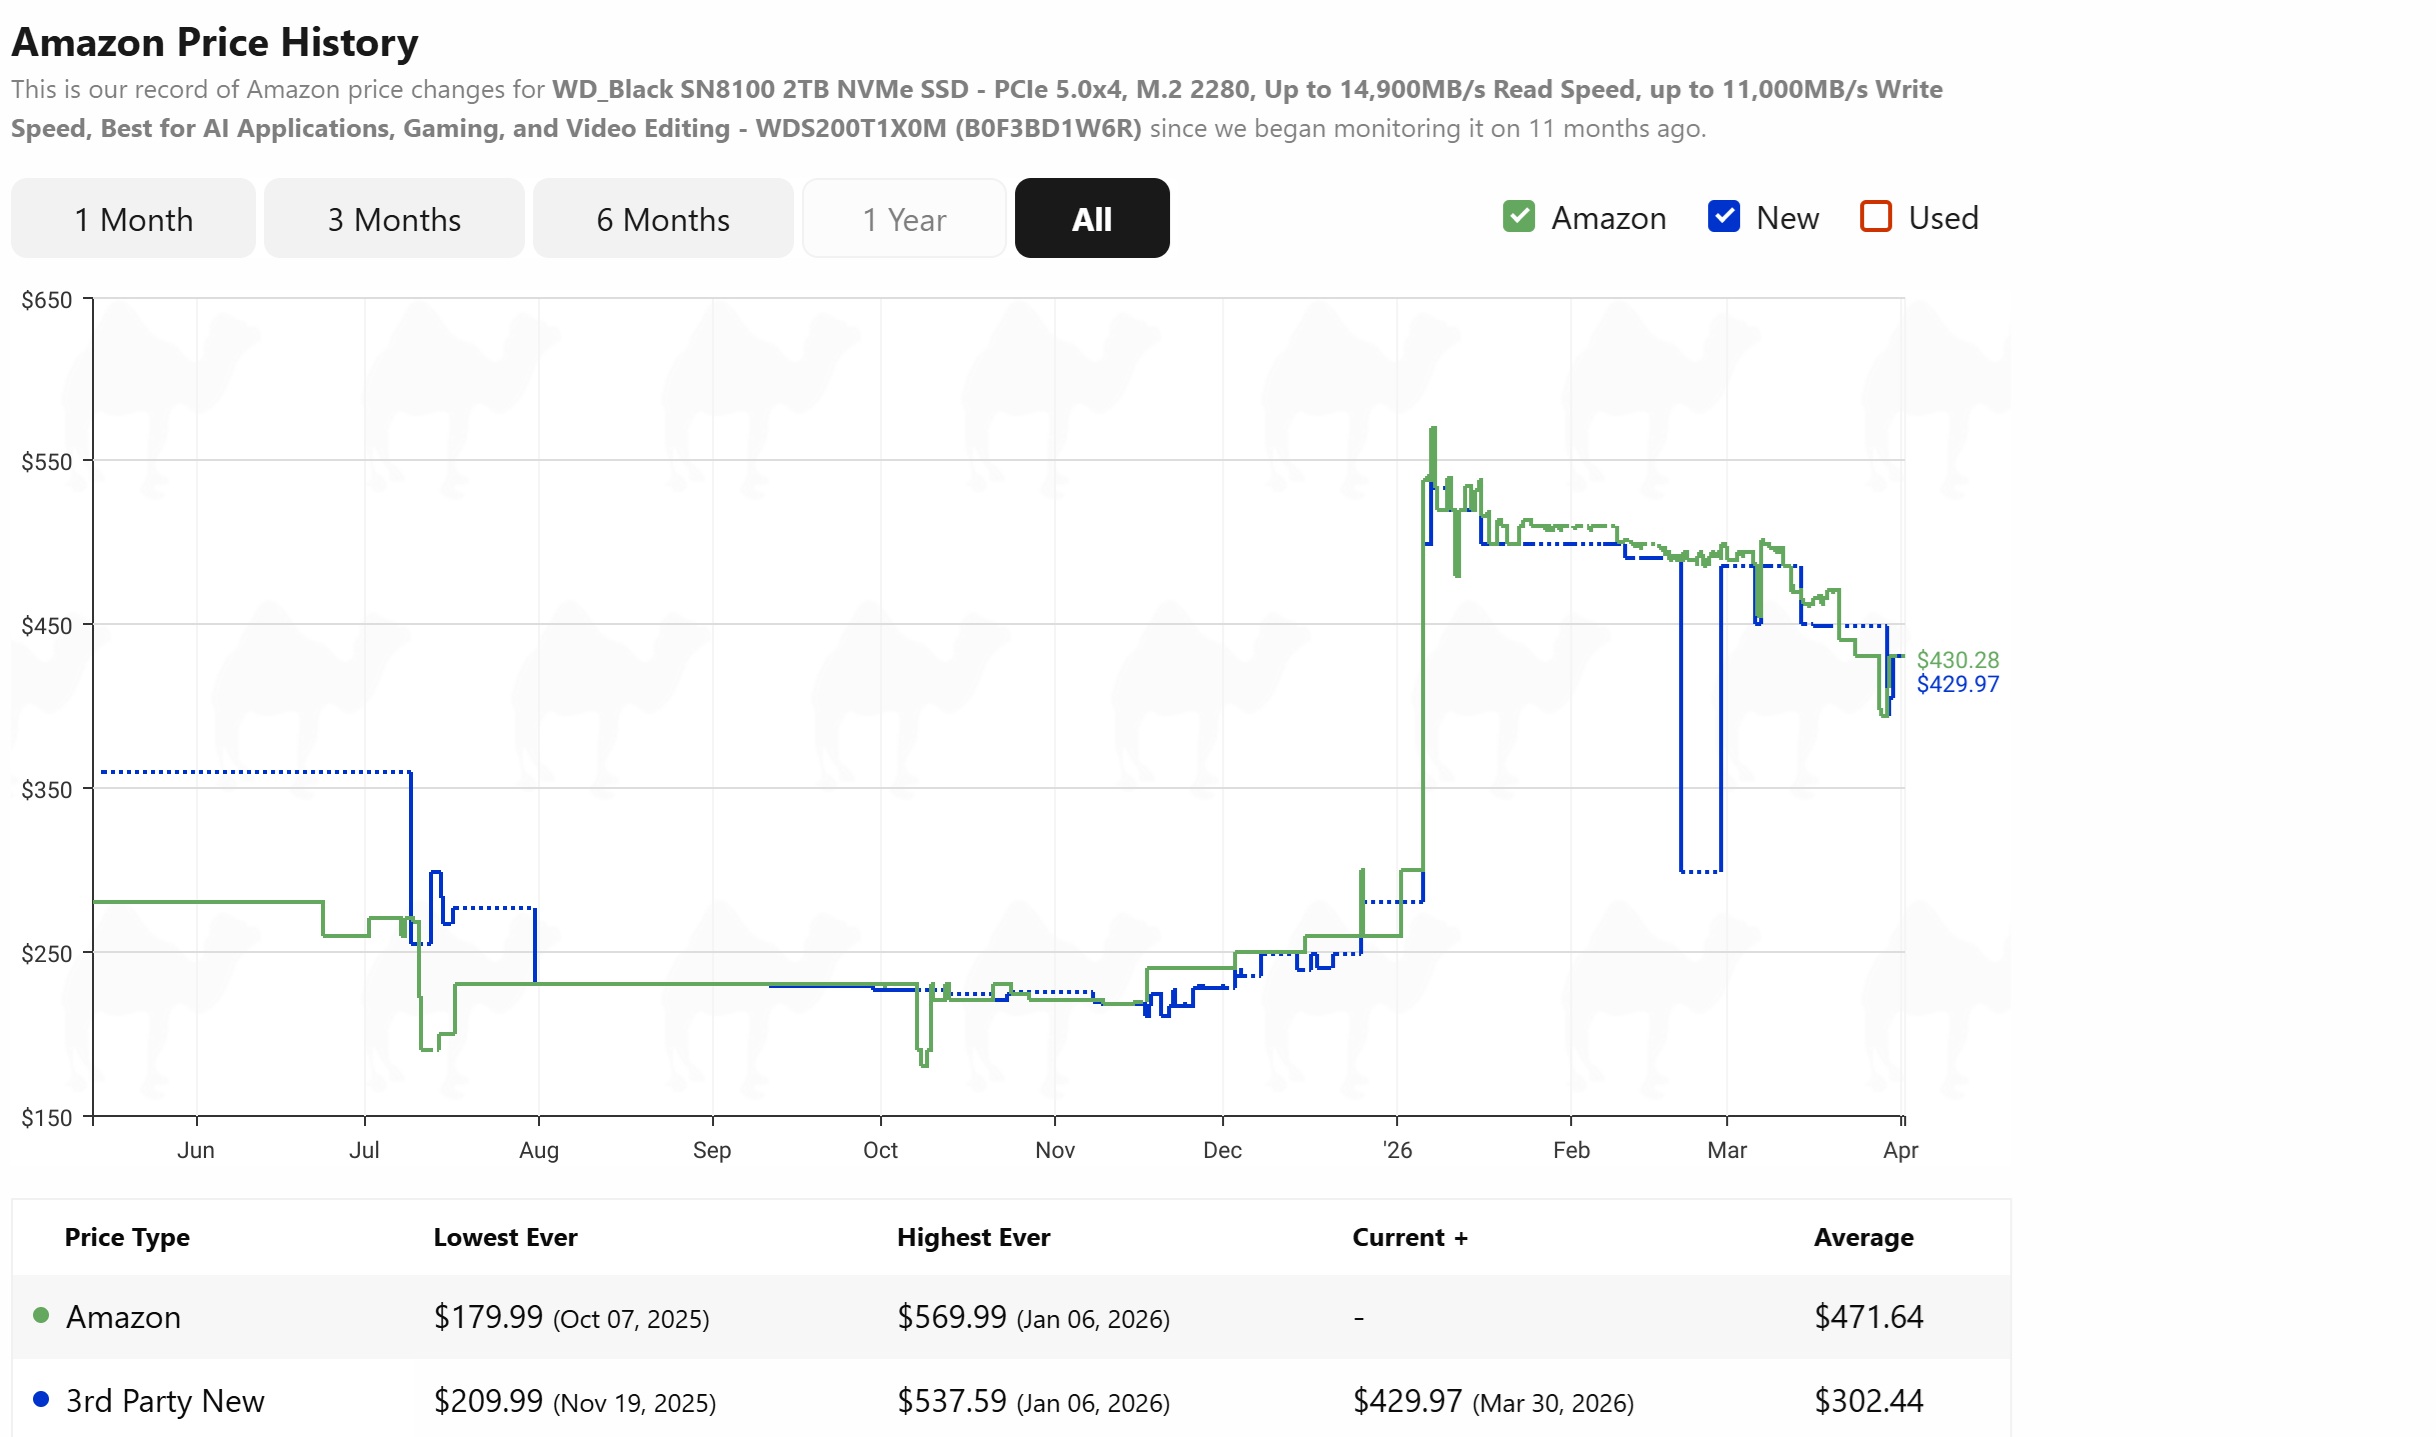Image resolution: width=2436 pixels, height=1437 pixels.
Task: Click the All time range button
Action: click(x=1091, y=218)
